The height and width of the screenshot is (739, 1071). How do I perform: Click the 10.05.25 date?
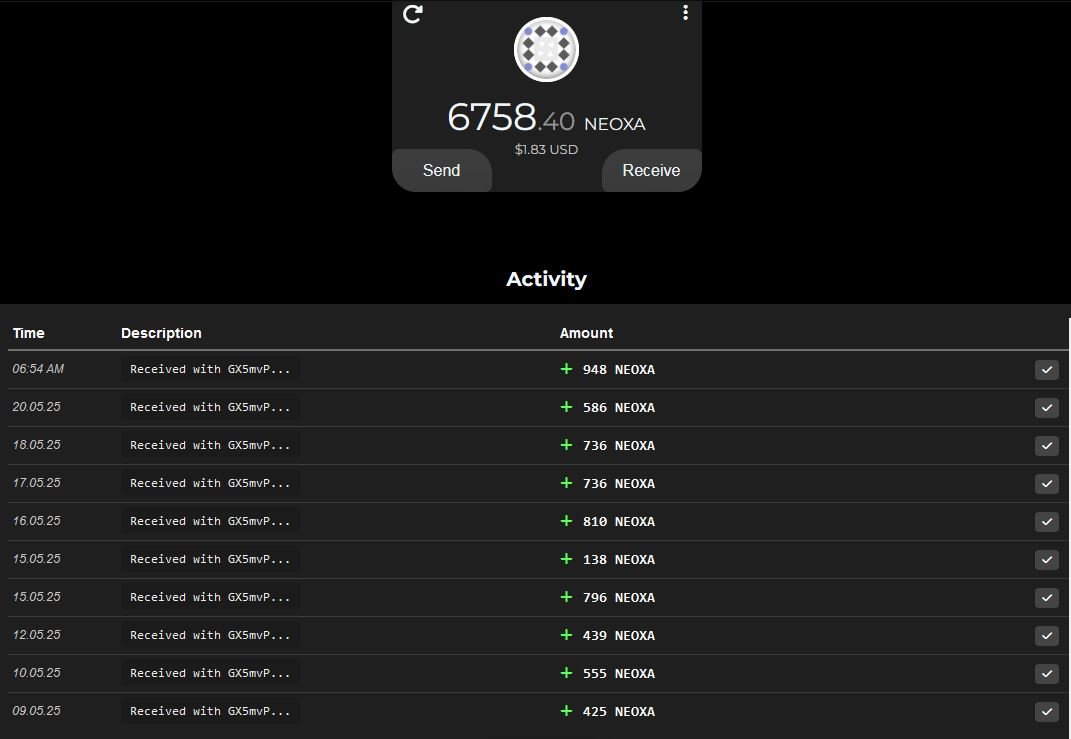[x=37, y=673]
